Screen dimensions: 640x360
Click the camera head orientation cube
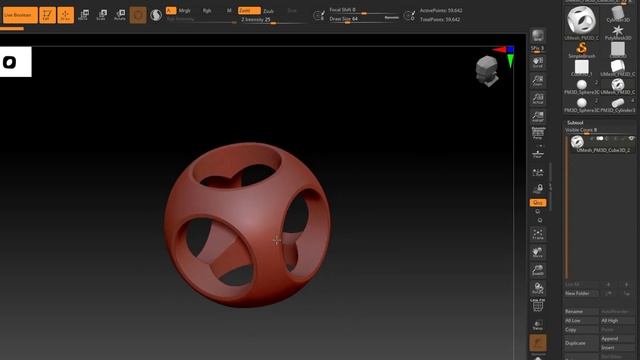(487, 71)
